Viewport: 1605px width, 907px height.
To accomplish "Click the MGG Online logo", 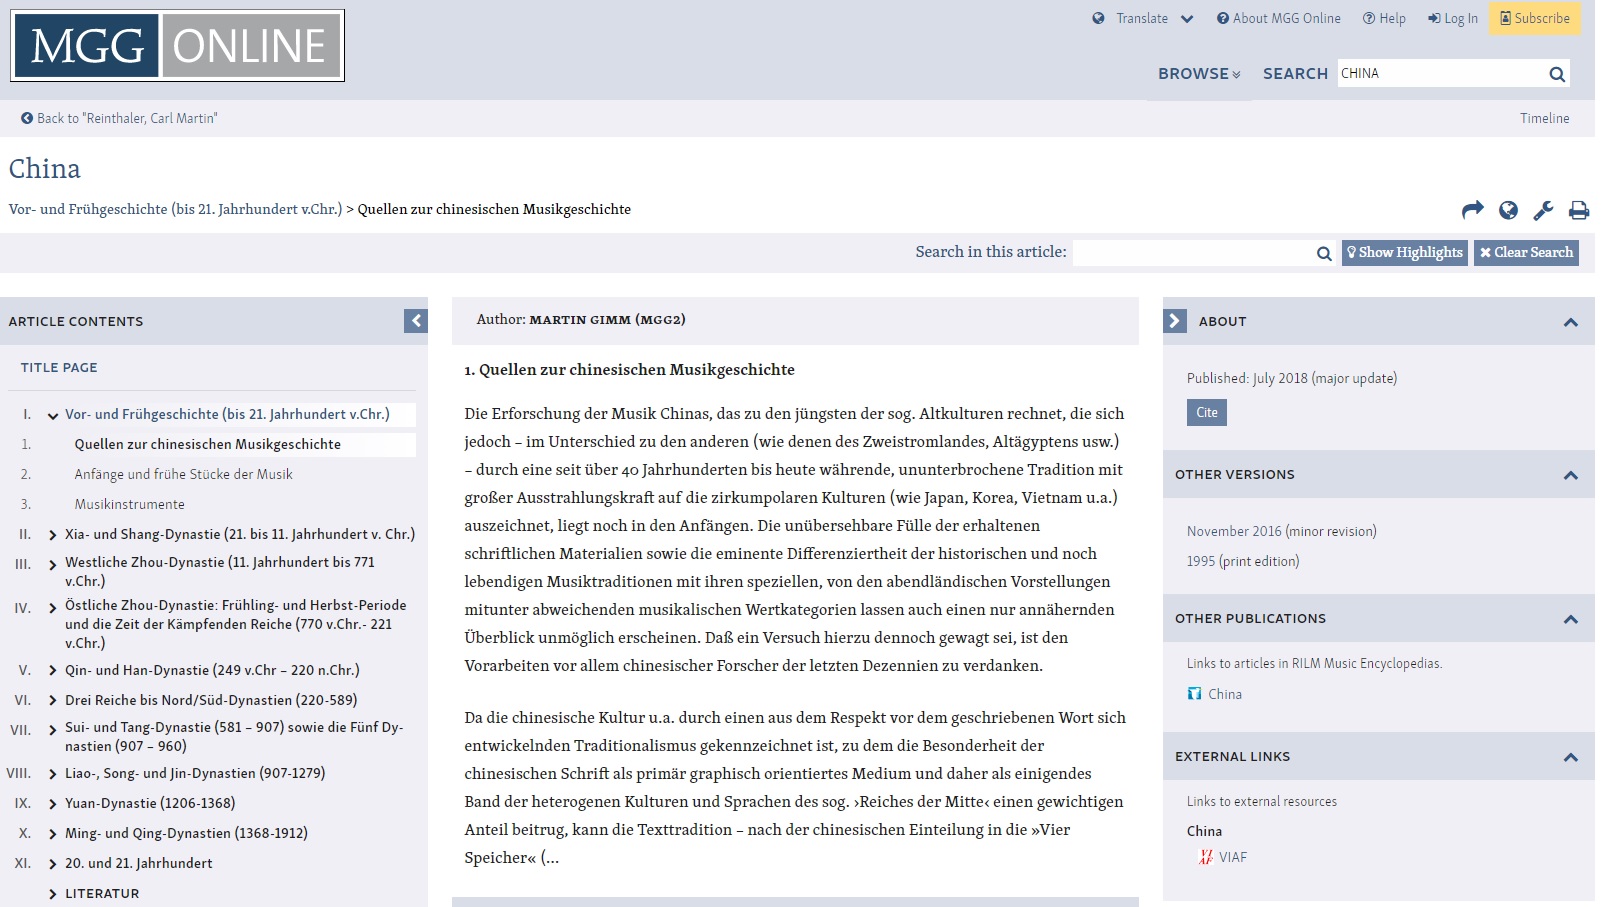I will 177,46.
